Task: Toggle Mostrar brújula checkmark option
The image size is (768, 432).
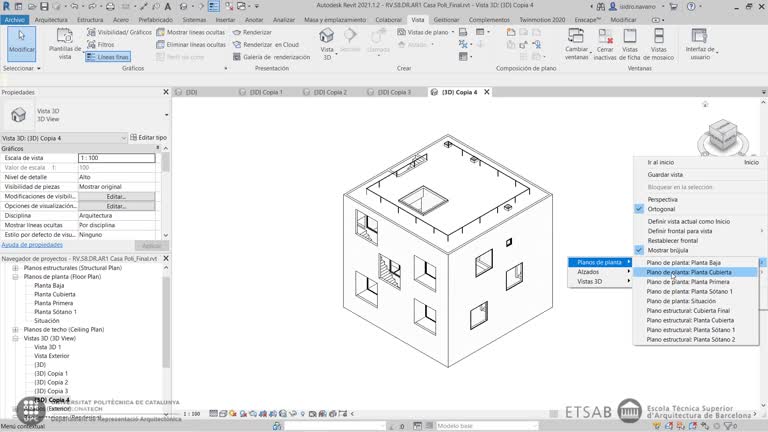Action: coord(672,250)
